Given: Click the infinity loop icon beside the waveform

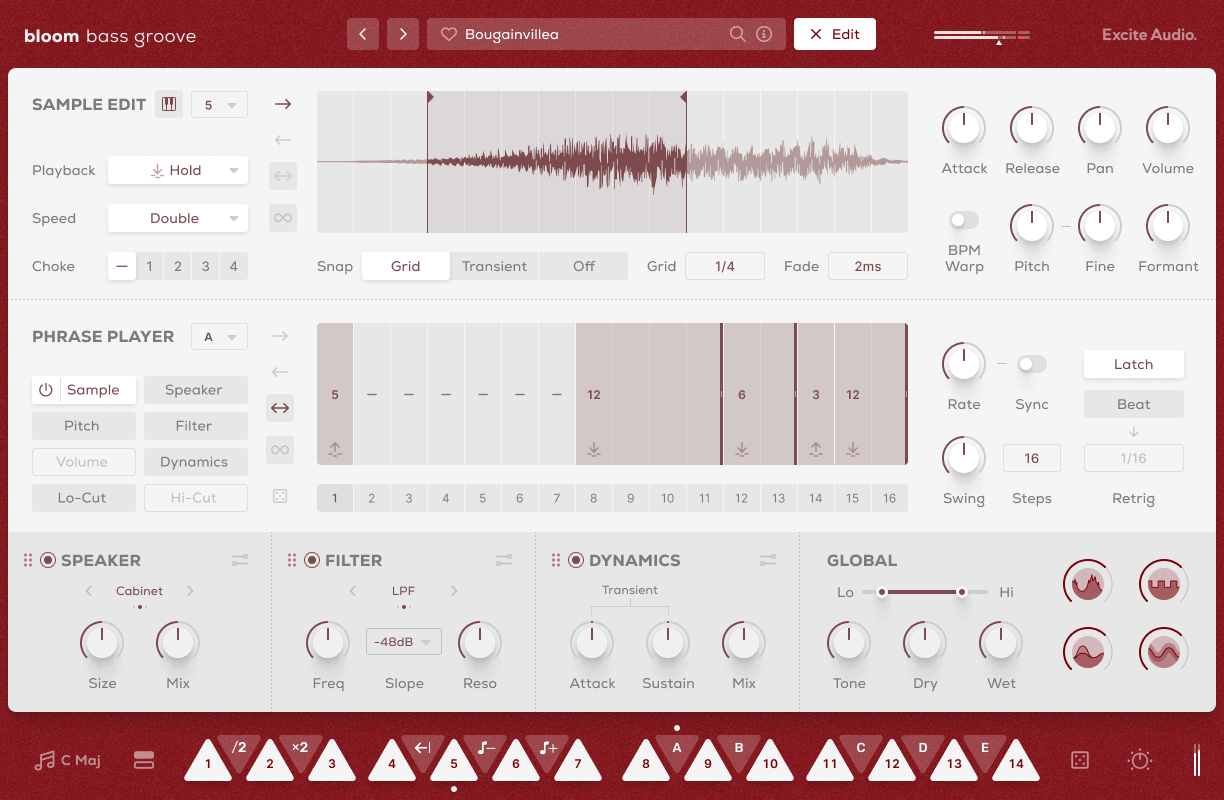Looking at the screenshot, I should (x=282, y=217).
